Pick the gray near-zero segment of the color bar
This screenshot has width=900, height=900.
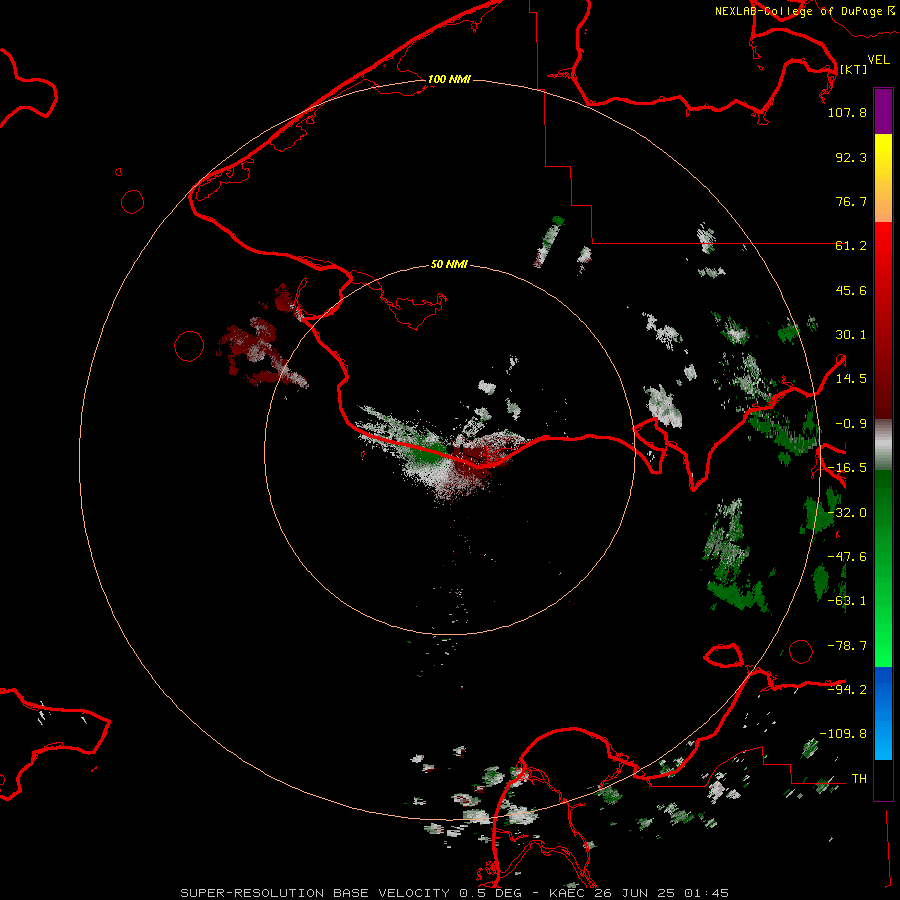pyautogui.click(x=883, y=444)
